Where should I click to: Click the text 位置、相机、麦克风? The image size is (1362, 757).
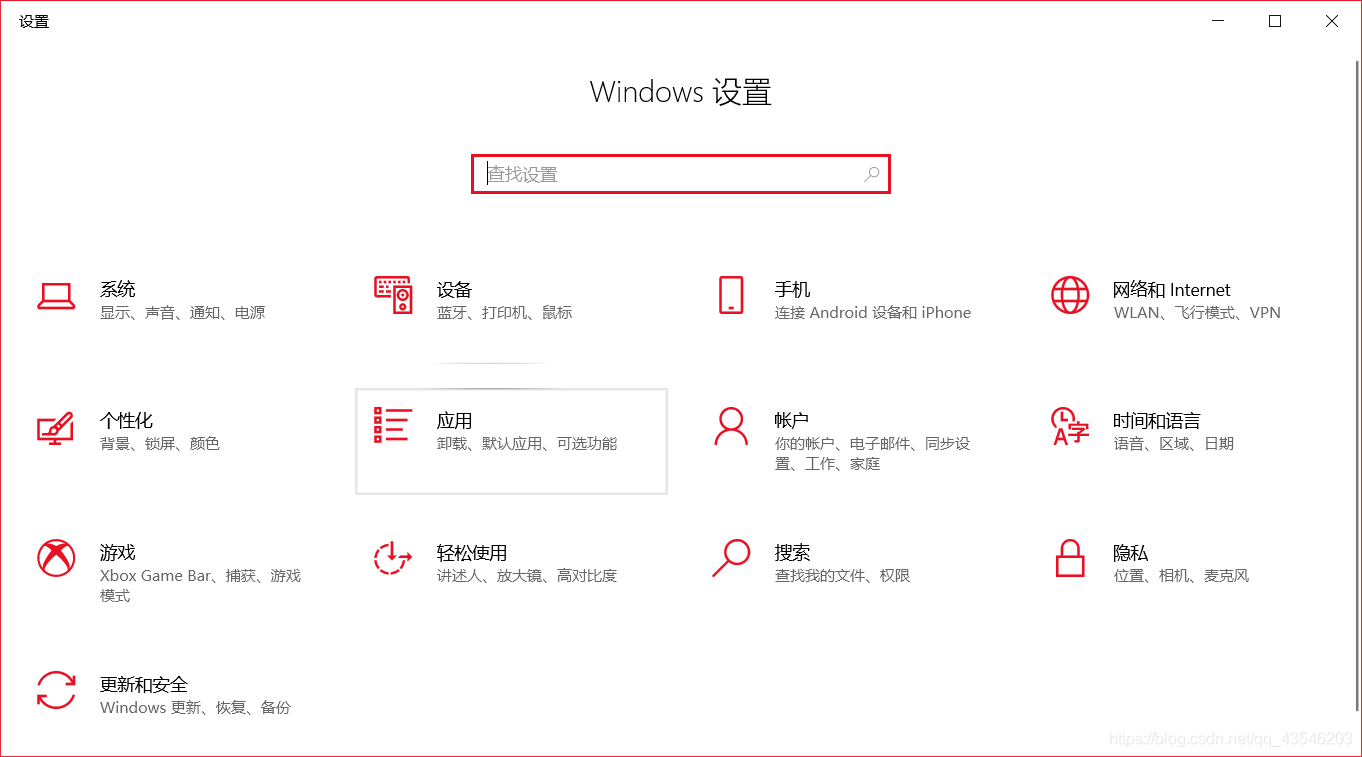(1181, 576)
